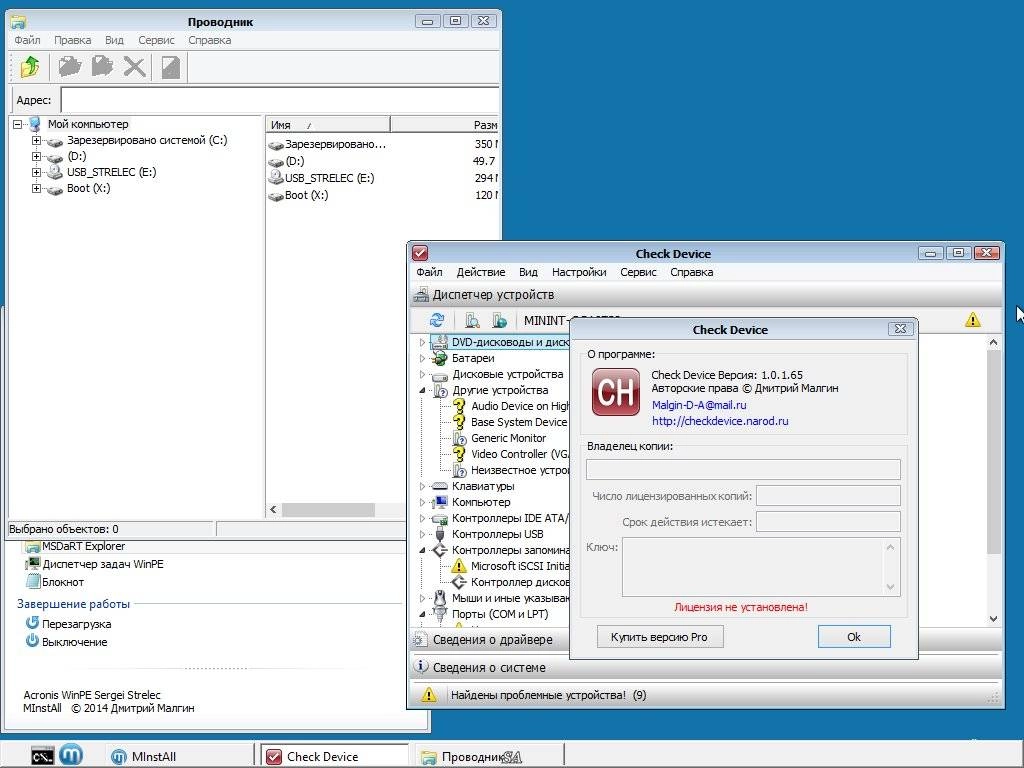Click the Владелец копии input field
This screenshot has width=1024, height=768.
click(743, 469)
